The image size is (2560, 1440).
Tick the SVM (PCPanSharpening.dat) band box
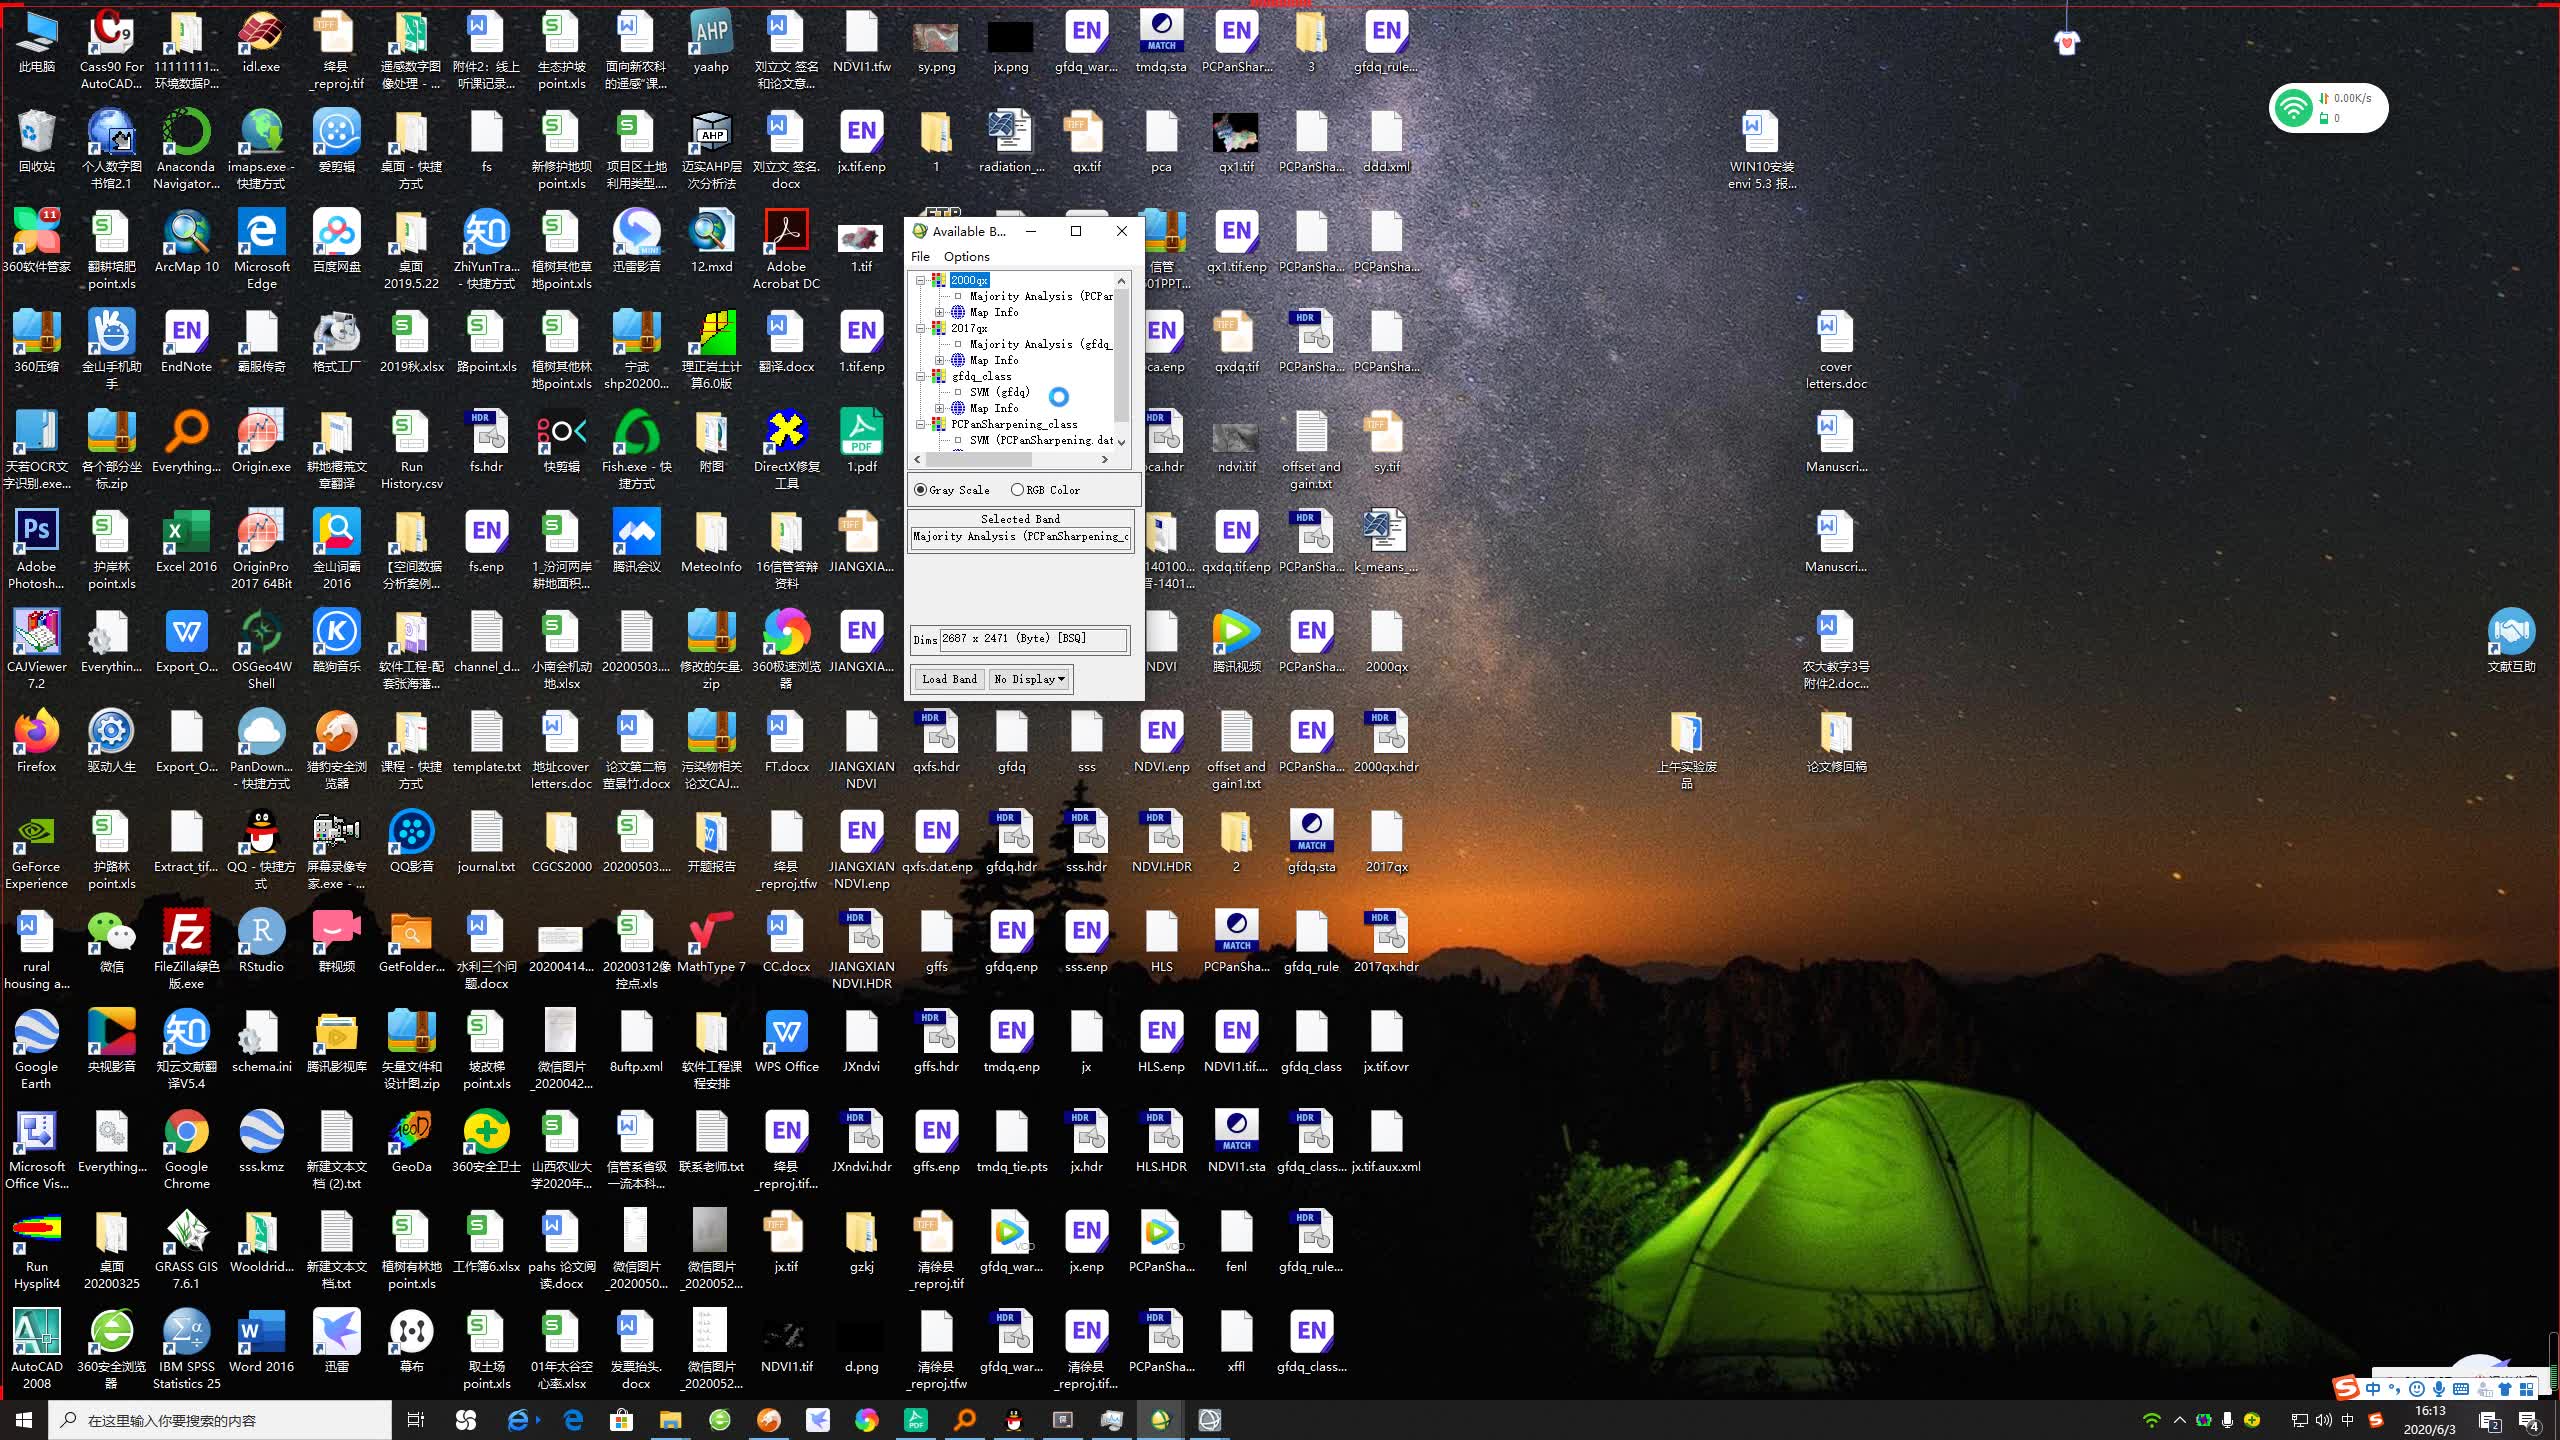pos(958,440)
